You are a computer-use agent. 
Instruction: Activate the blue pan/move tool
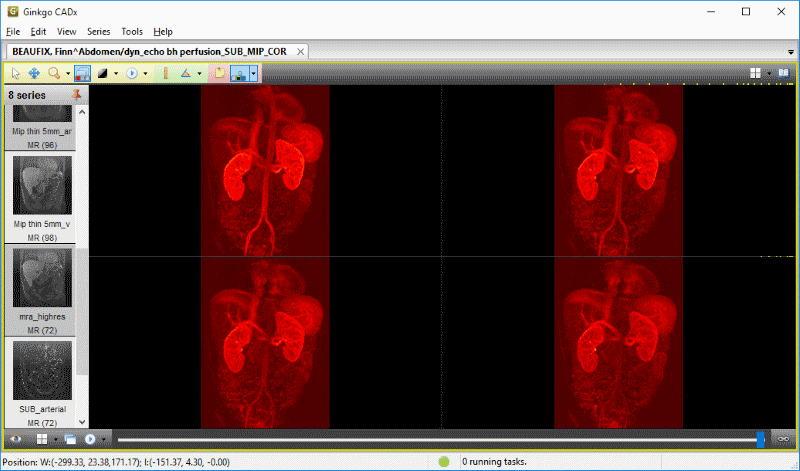point(34,73)
